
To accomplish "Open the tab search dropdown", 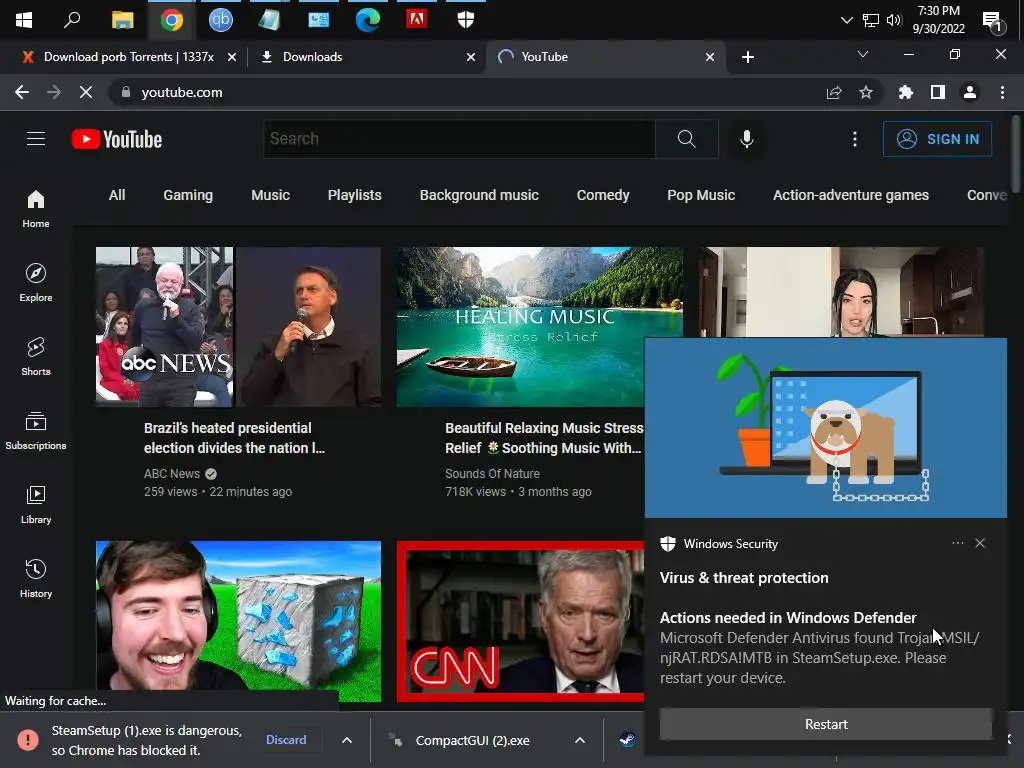I will 863,54.
